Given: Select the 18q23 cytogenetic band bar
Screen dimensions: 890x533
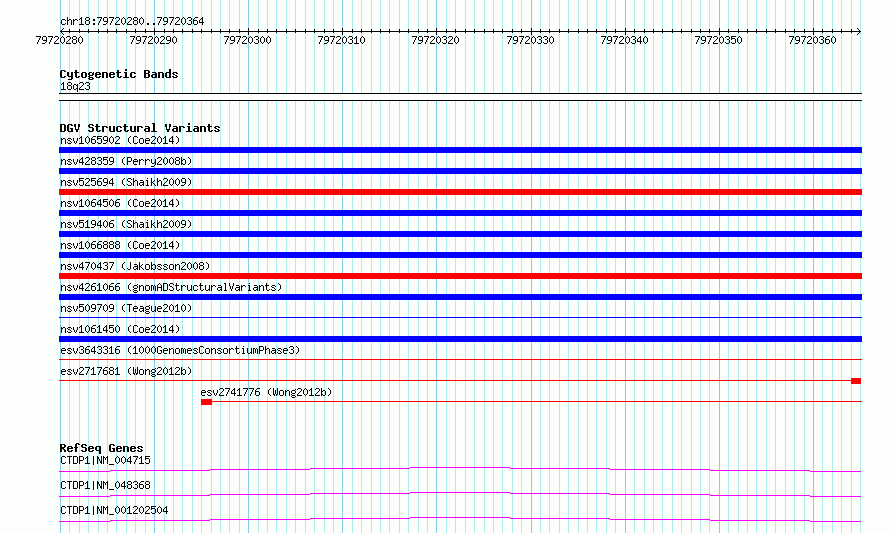Looking at the screenshot, I should [x=460, y=97].
